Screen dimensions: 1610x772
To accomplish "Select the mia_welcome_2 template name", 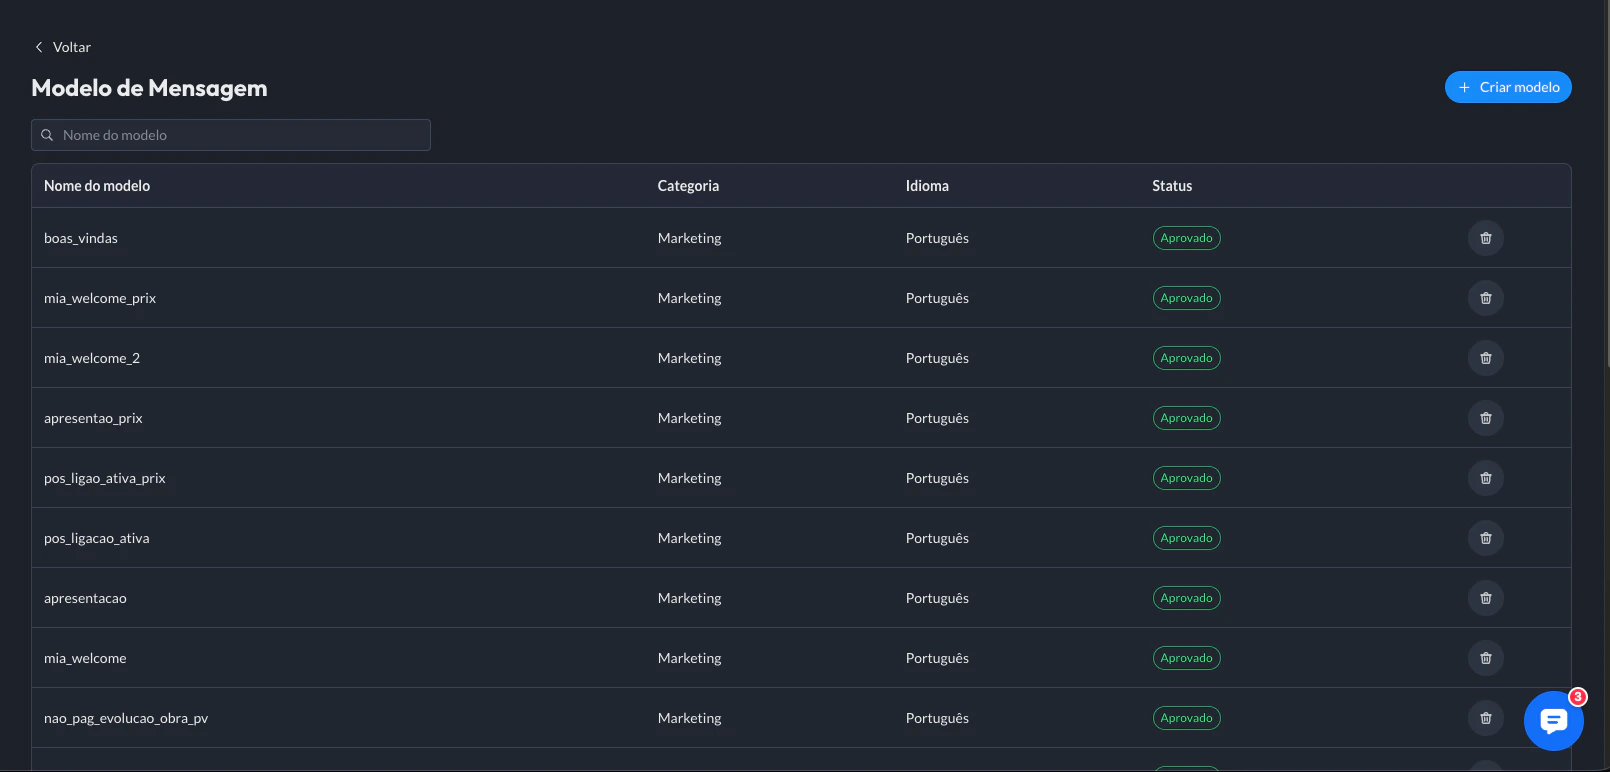I will tap(92, 358).
